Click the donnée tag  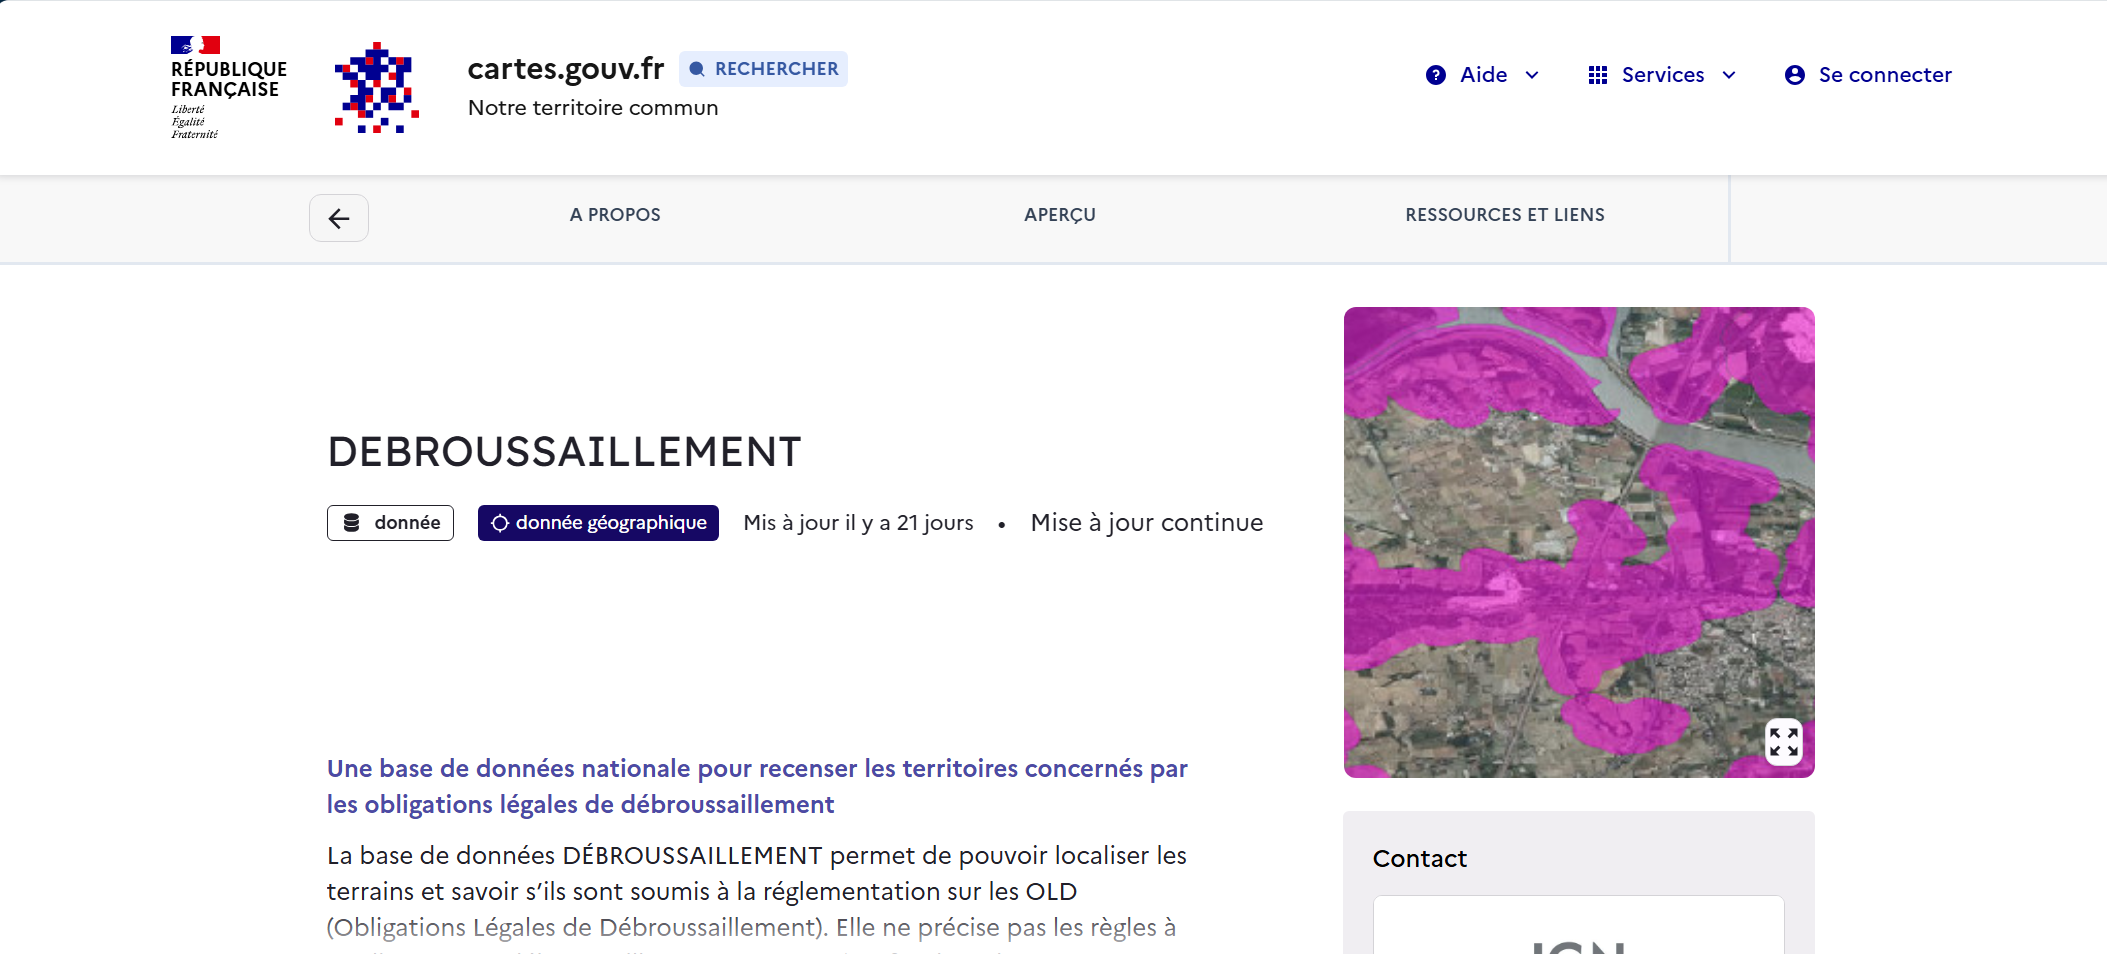[390, 523]
